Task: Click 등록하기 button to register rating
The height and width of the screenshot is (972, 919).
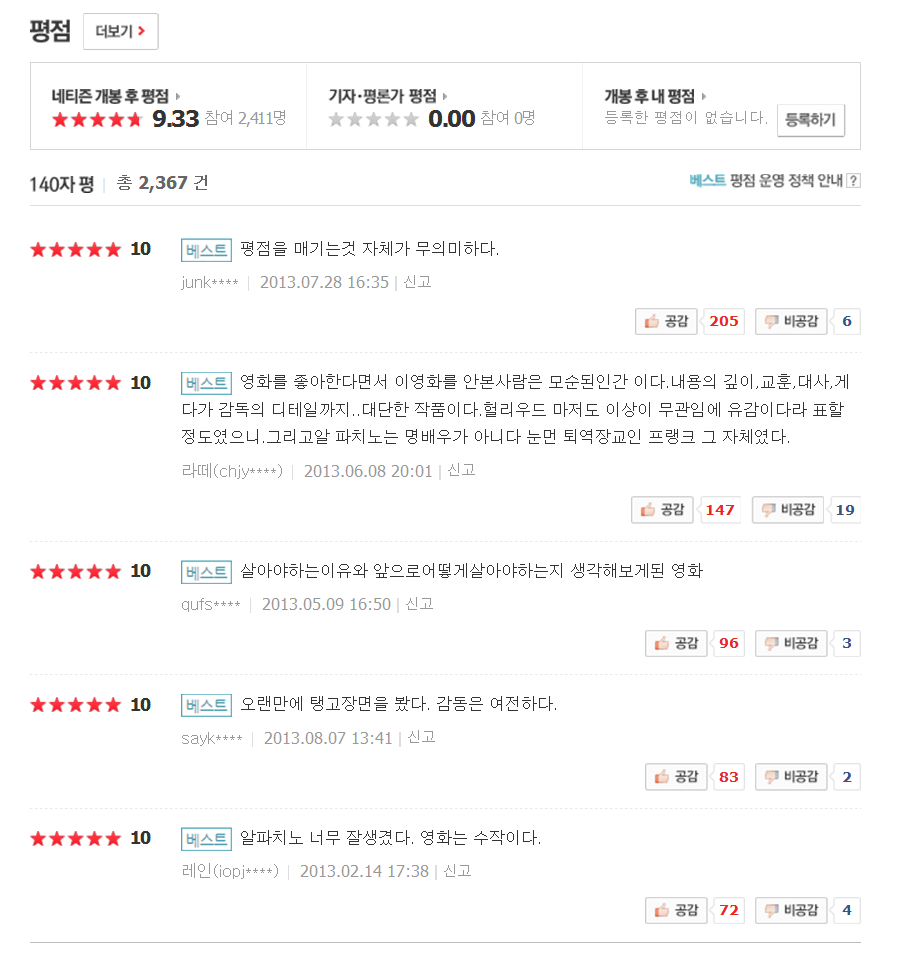Action: tap(811, 120)
